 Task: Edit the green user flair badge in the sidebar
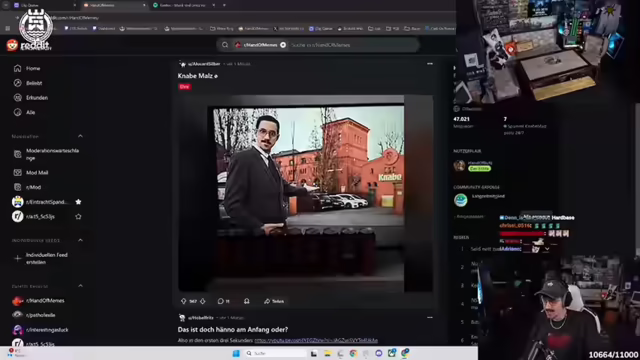click(x=480, y=168)
